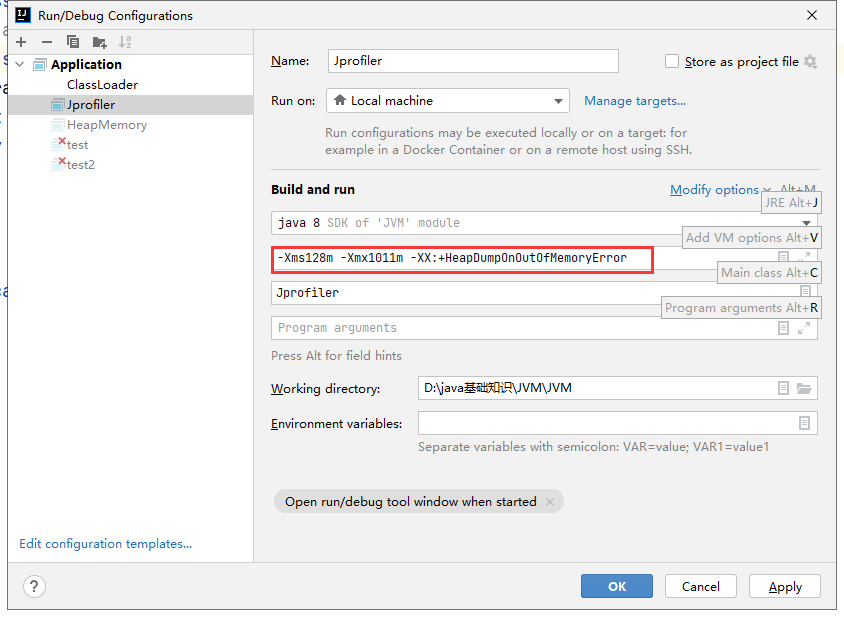The image size is (844, 617).
Task: Dismiss the Open run/debug tool window tag
Action: point(549,502)
